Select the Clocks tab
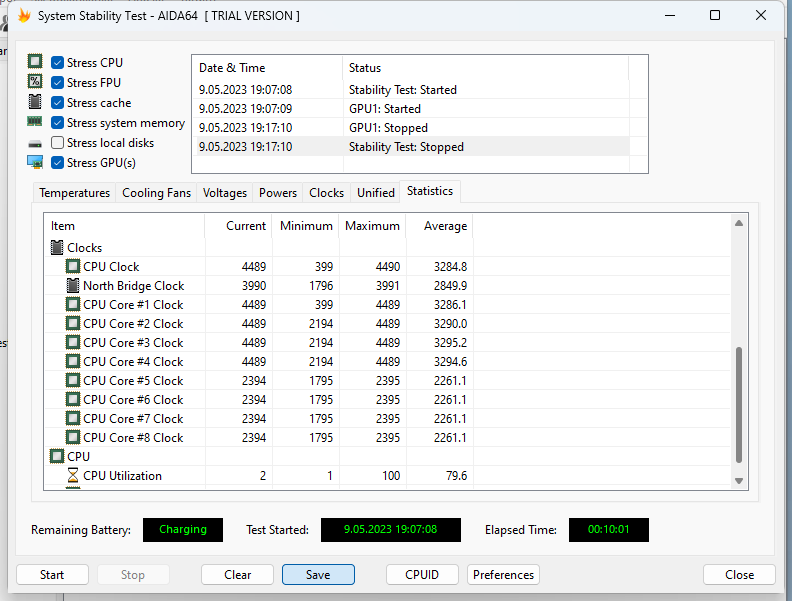Image resolution: width=792 pixels, height=601 pixels. (326, 193)
